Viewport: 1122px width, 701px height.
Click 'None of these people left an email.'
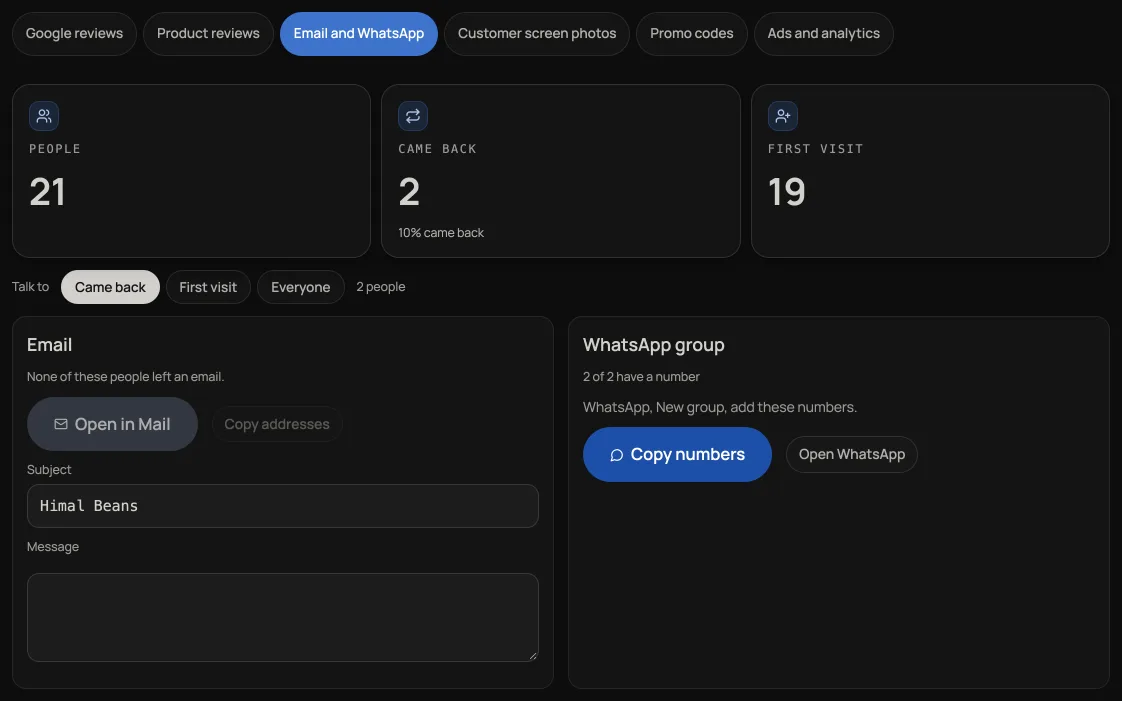[125, 376]
